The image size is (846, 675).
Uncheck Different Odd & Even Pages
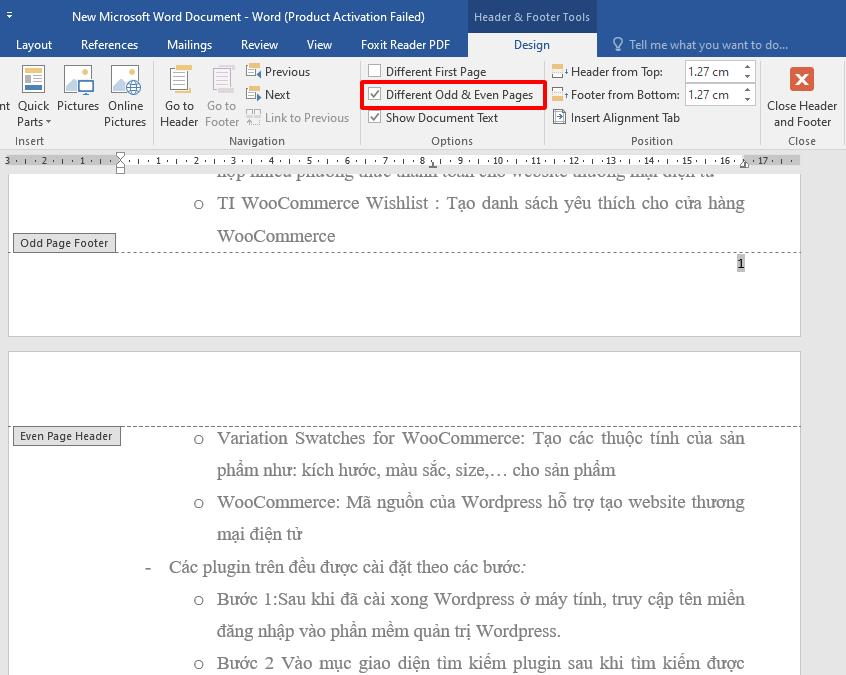(x=375, y=94)
